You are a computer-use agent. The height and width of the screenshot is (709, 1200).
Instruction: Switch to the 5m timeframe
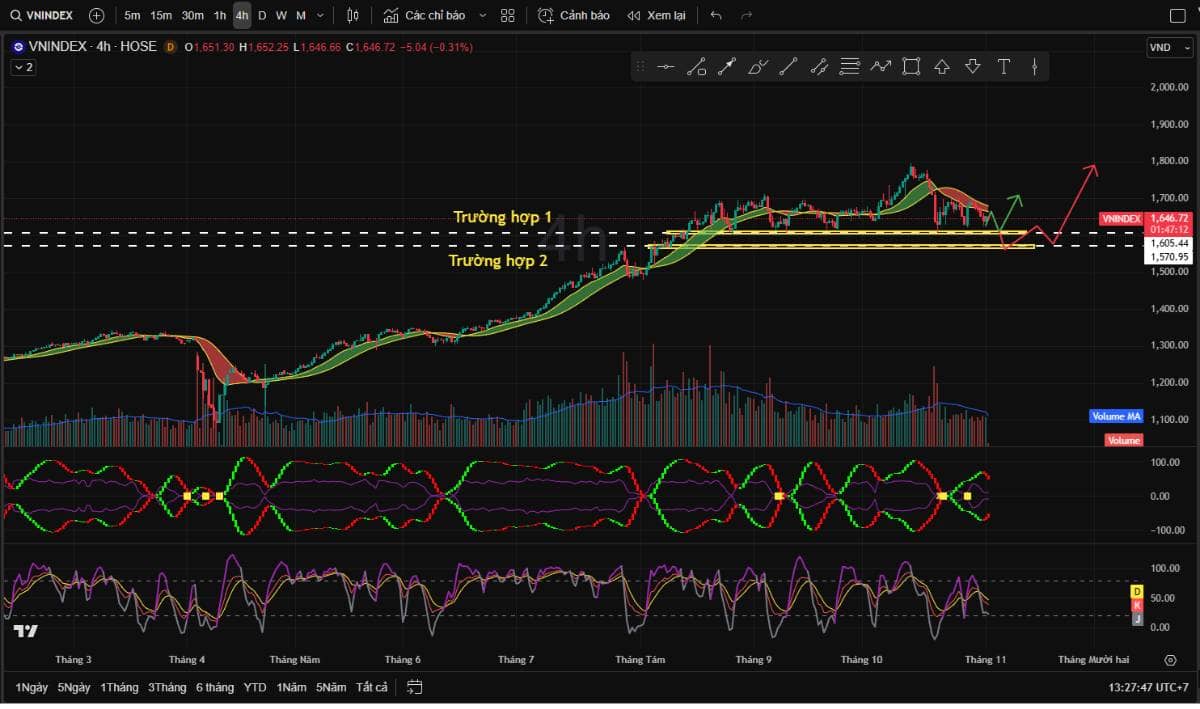click(x=133, y=15)
